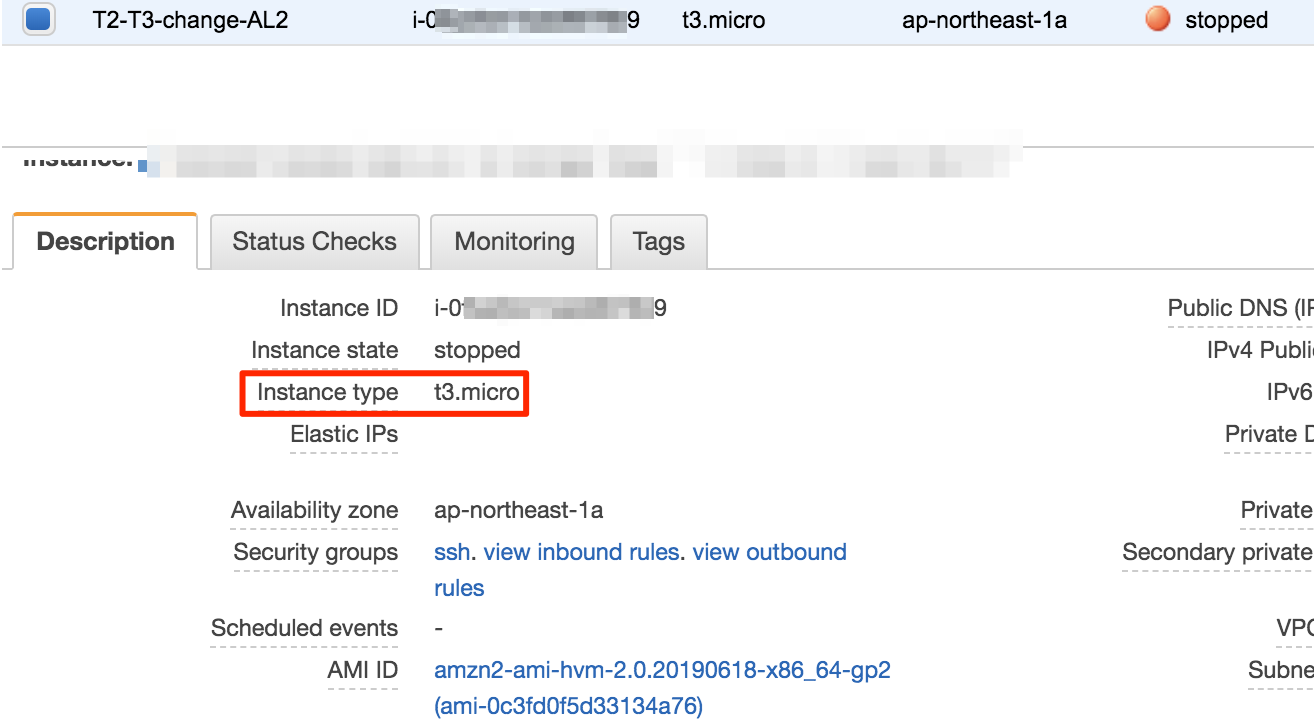
Task: Open the amzn2-ami-hvm AMI ID link
Action: click(662, 670)
